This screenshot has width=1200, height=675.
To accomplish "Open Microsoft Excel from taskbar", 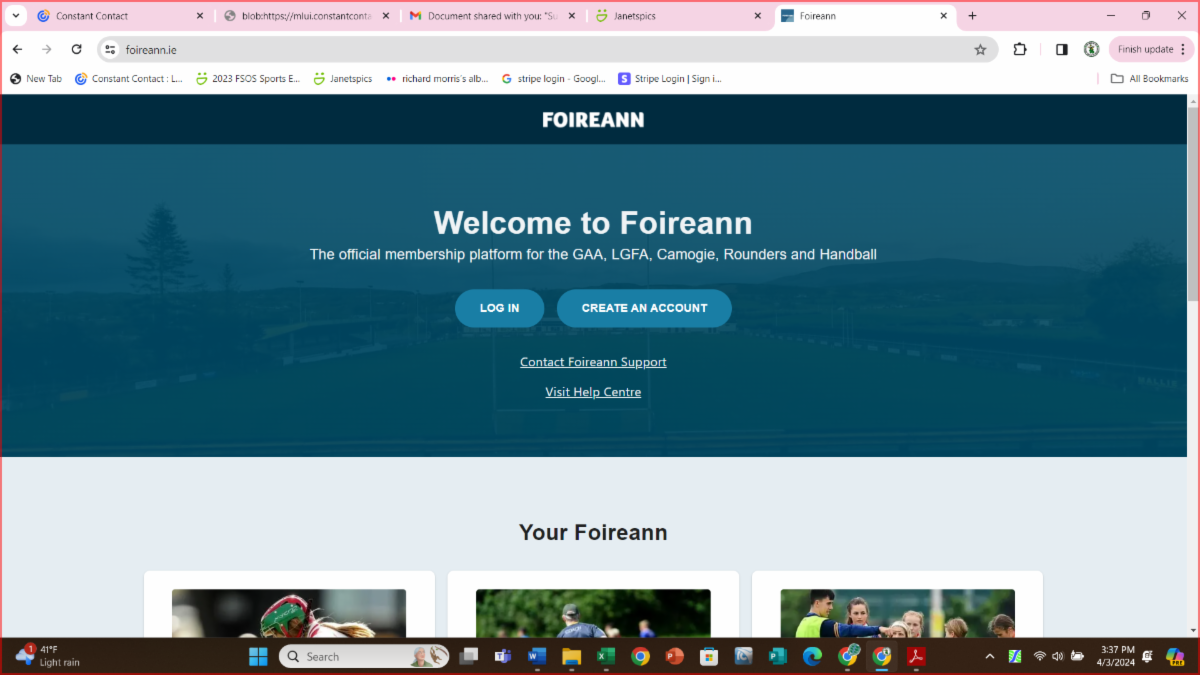I will click(606, 656).
